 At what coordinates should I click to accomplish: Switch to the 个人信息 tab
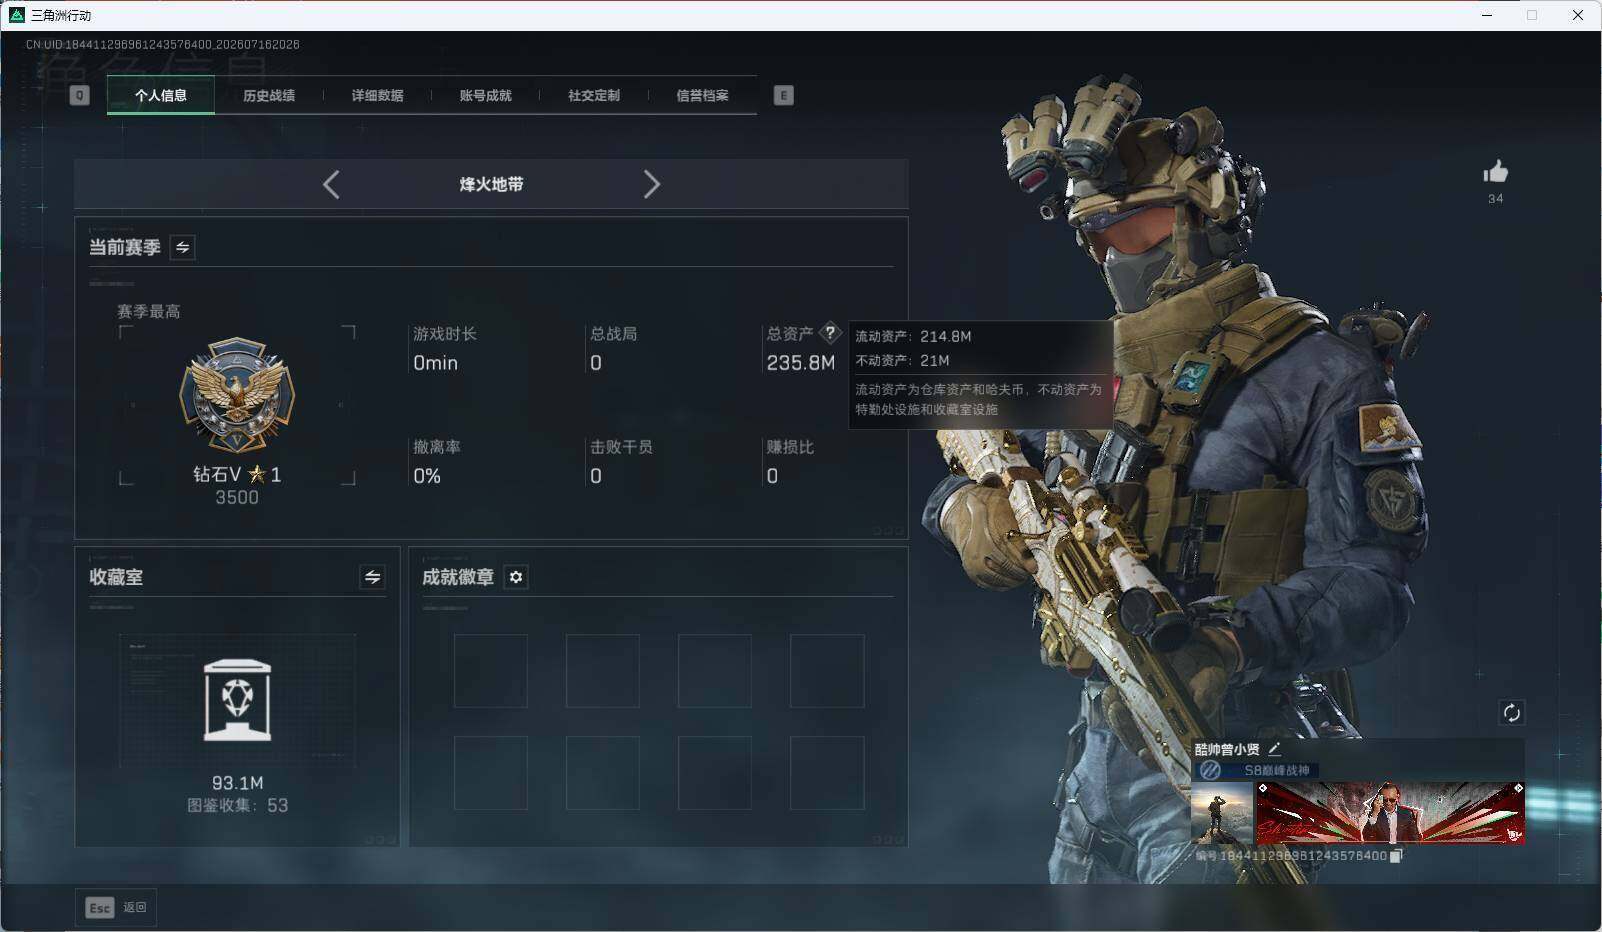point(161,95)
